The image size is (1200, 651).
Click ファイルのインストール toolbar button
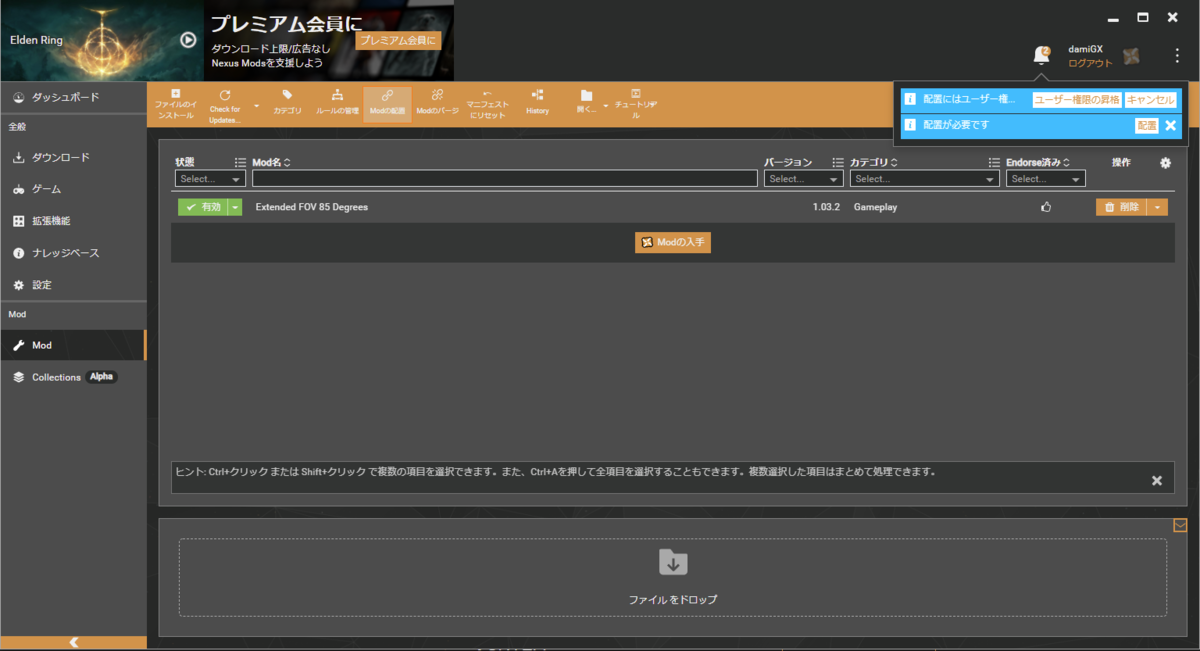pos(175,104)
